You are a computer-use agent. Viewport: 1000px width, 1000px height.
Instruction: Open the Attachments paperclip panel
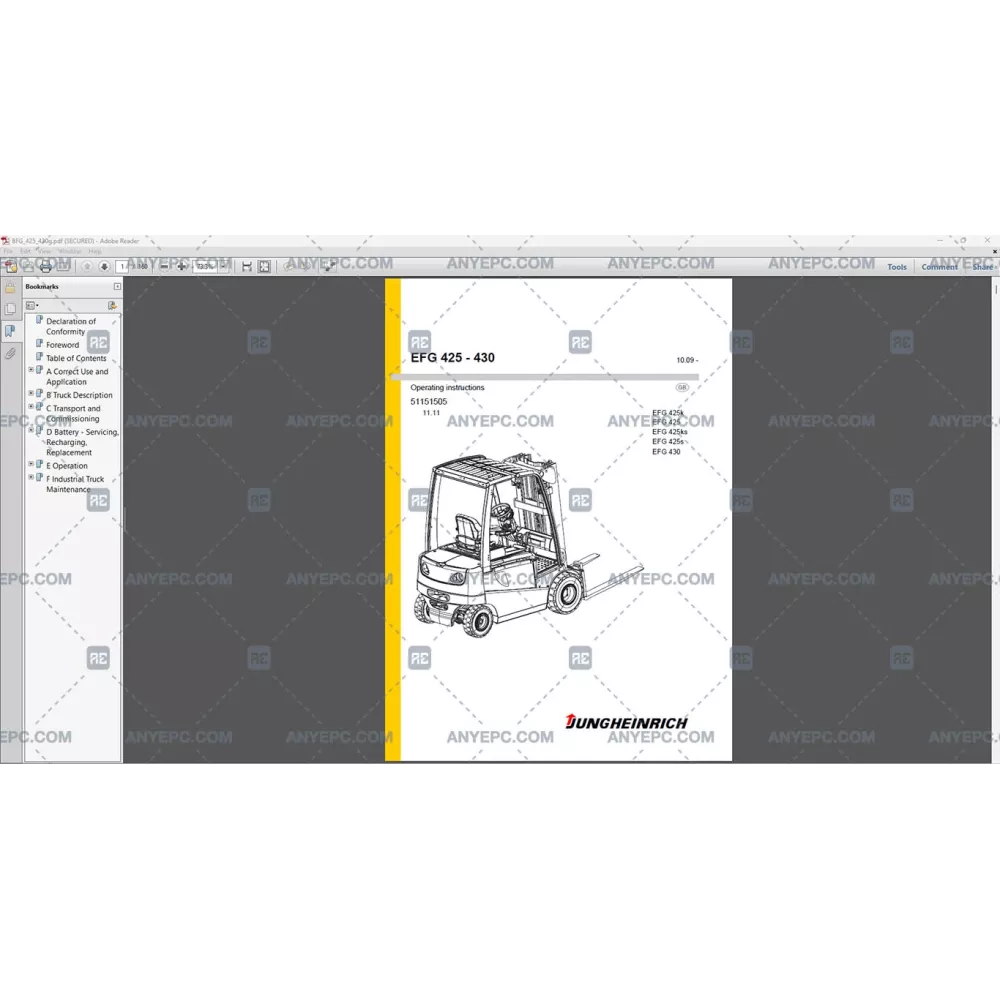tap(10, 353)
